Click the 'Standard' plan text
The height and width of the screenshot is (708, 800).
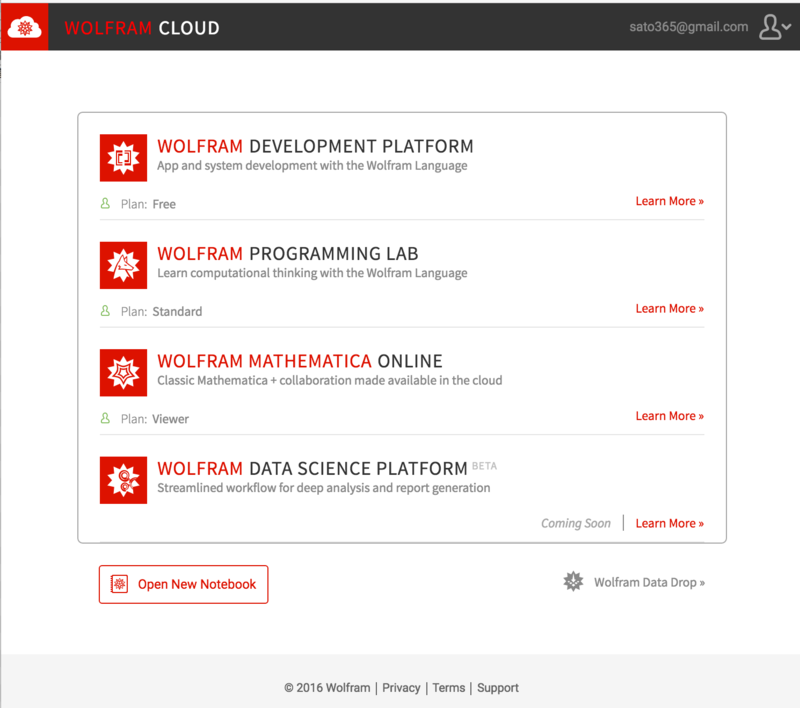click(x=177, y=311)
